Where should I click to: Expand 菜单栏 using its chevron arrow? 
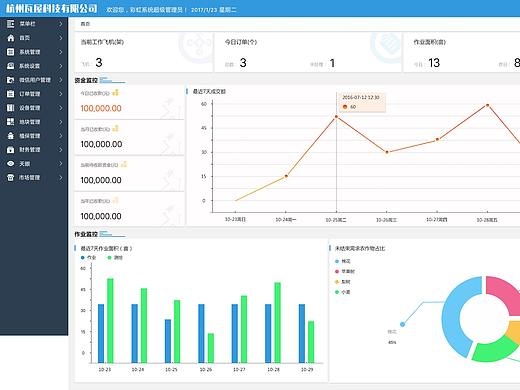coord(60,24)
